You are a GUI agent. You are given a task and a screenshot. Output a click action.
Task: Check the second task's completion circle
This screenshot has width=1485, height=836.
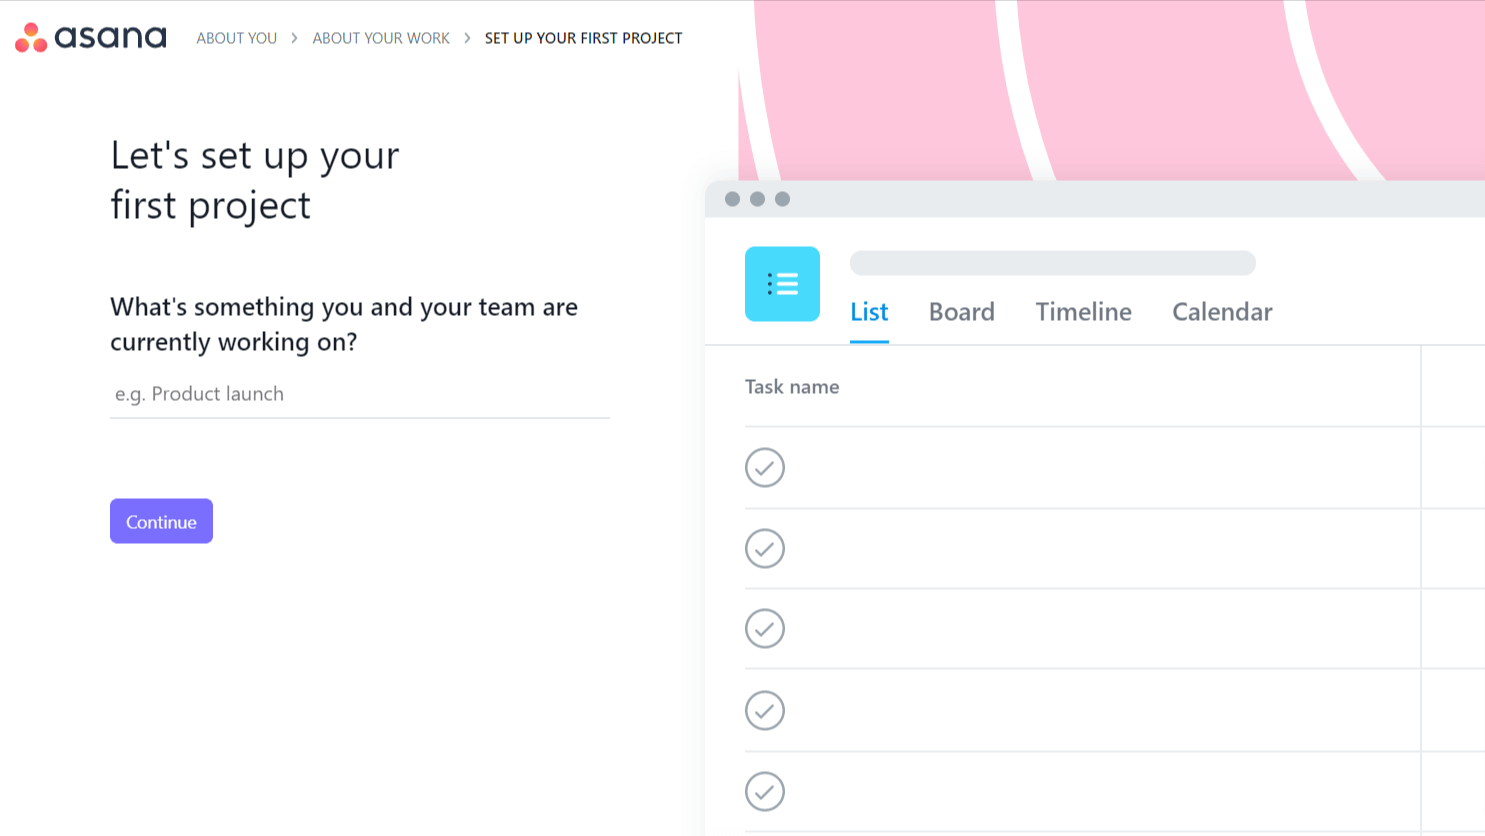[765, 548]
